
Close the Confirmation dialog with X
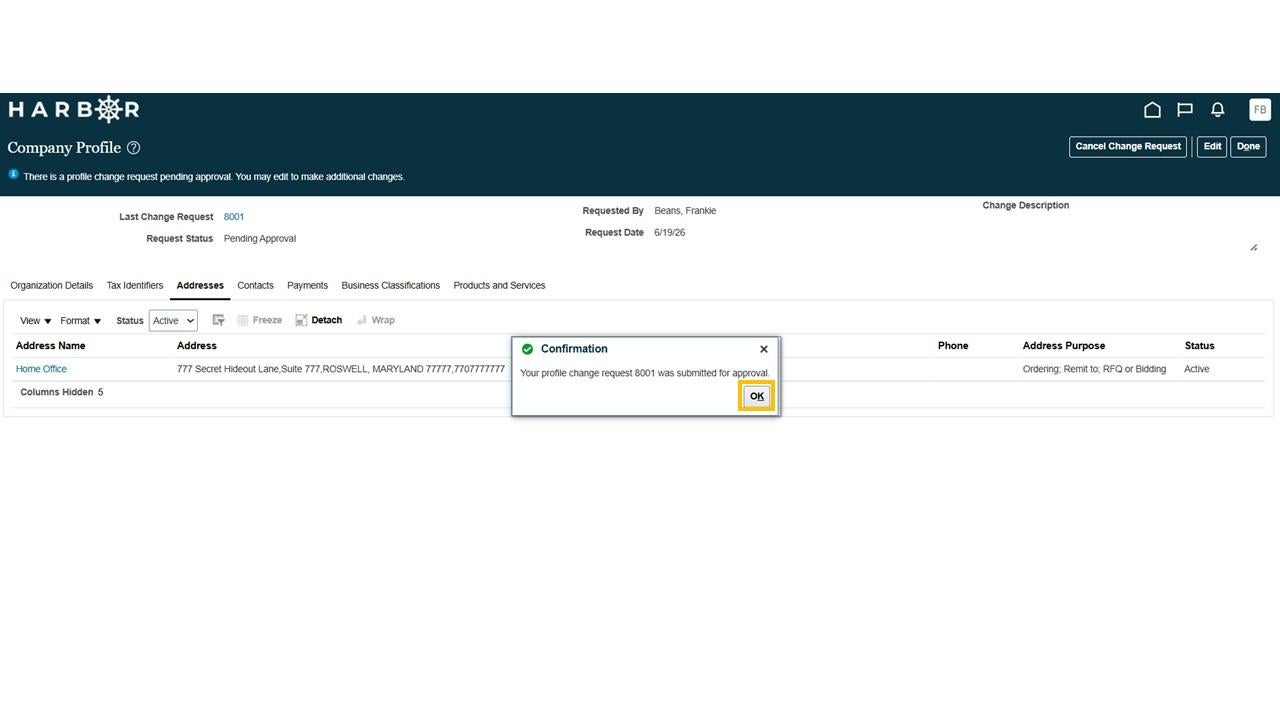[764, 349]
